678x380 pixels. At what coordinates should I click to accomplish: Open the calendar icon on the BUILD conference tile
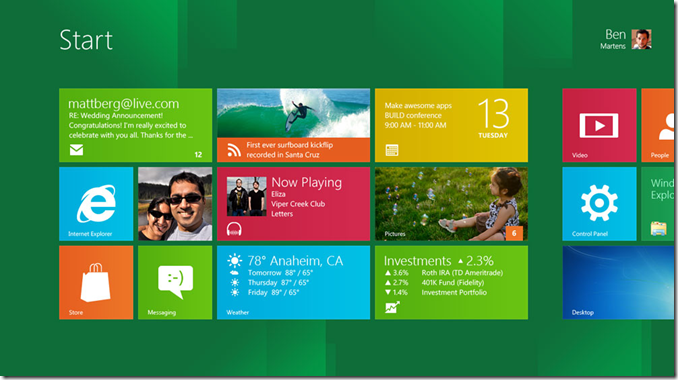coord(392,150)
